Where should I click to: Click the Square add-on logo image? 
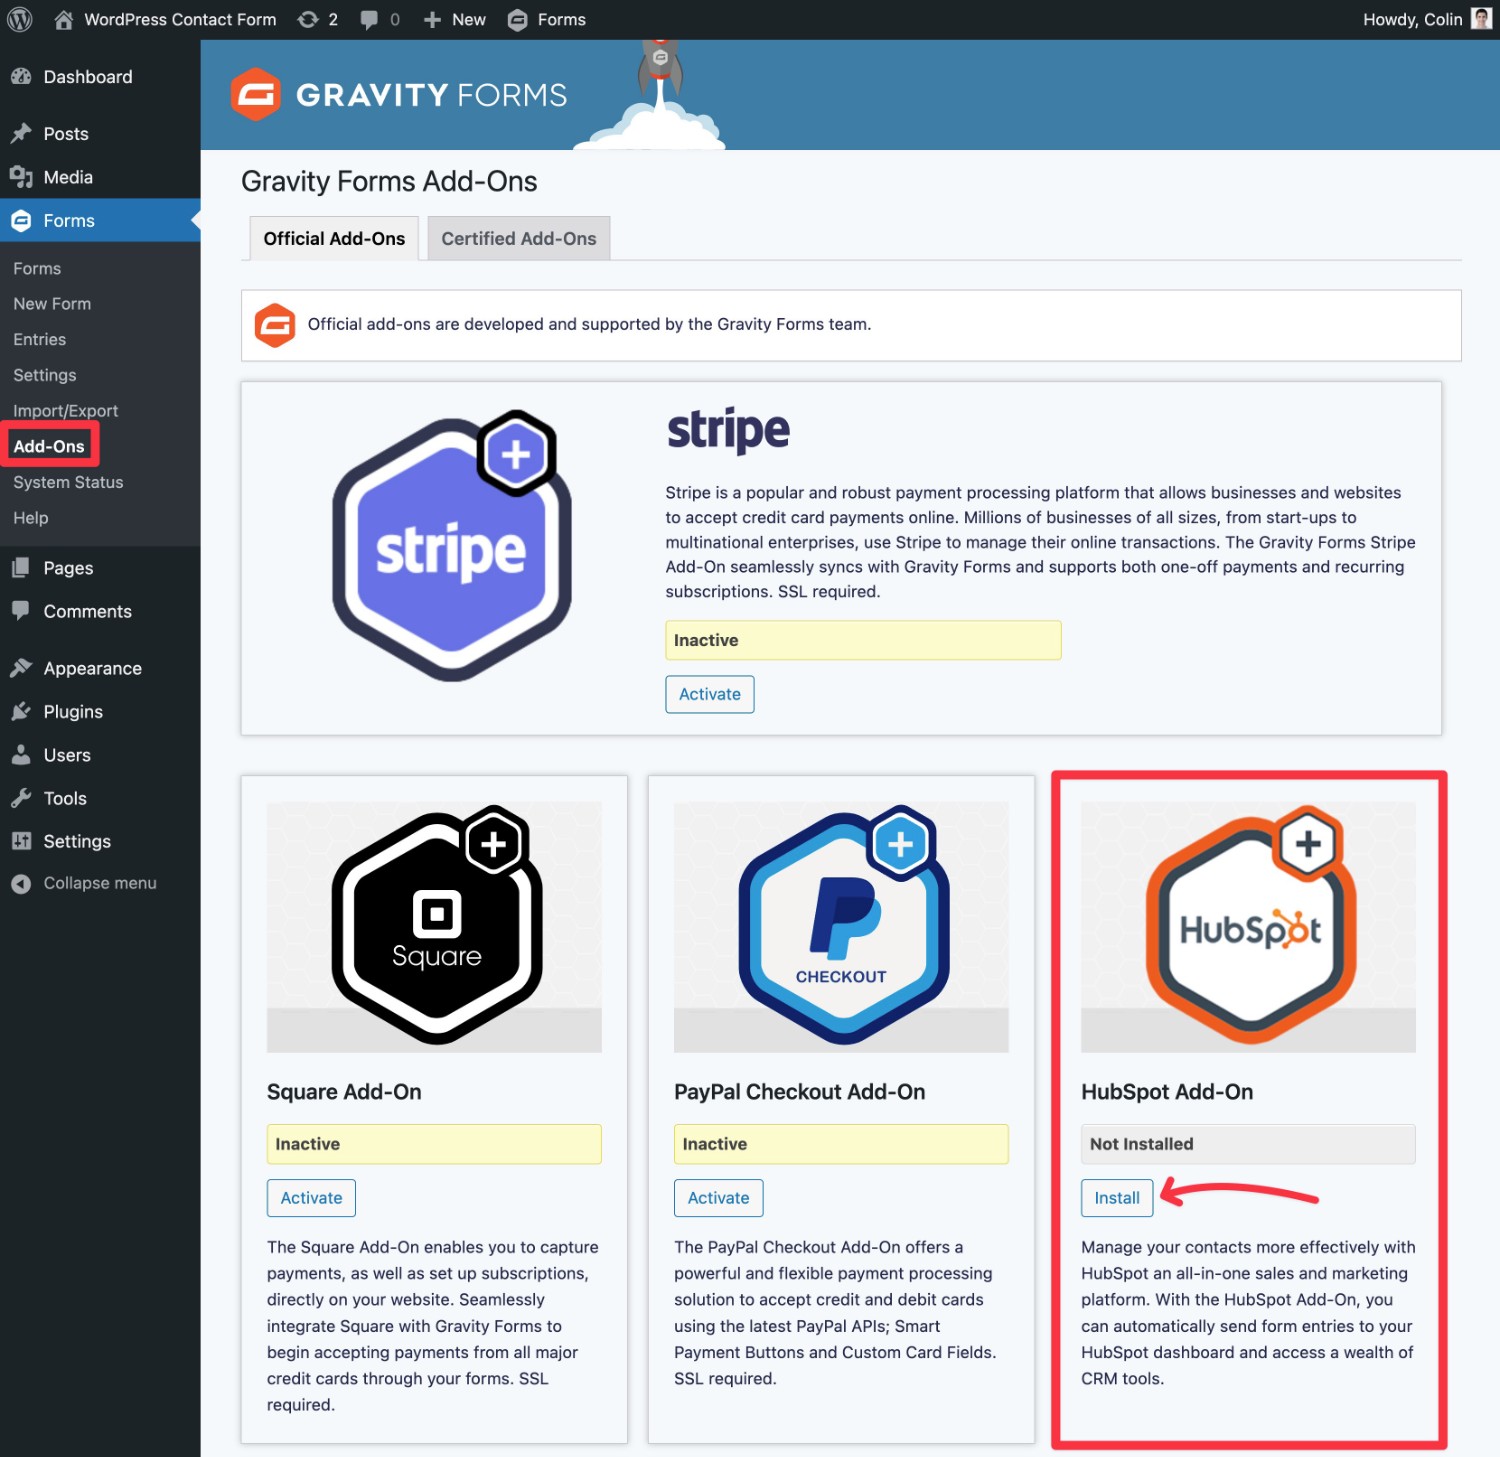tap(434, 926)
